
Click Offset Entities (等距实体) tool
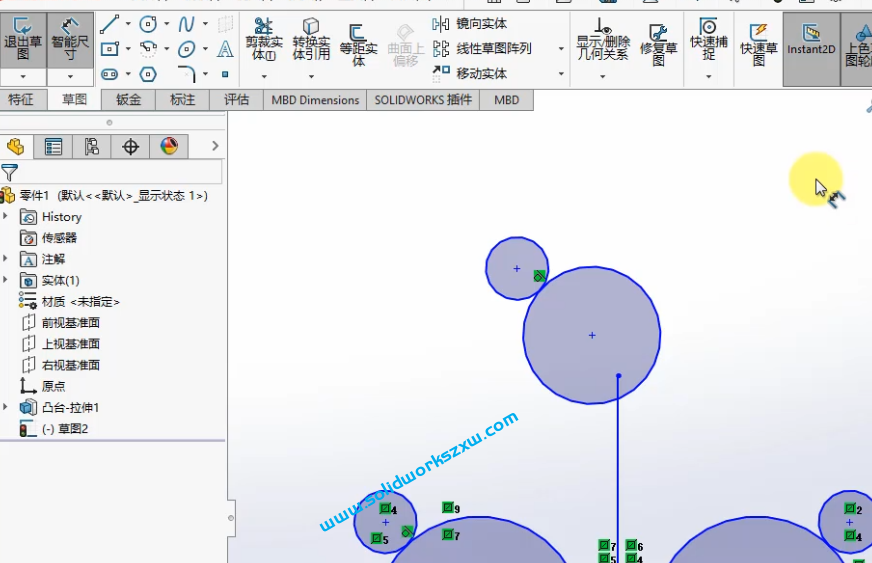point(358,45)
